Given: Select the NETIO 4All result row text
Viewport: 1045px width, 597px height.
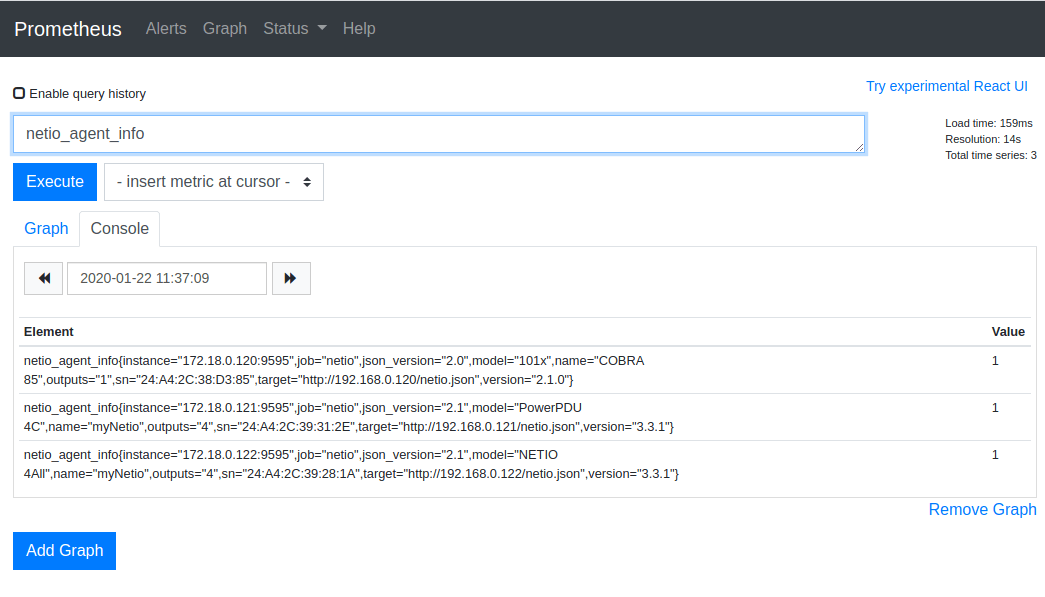Looking at the screenshot, I should point(351,464).
